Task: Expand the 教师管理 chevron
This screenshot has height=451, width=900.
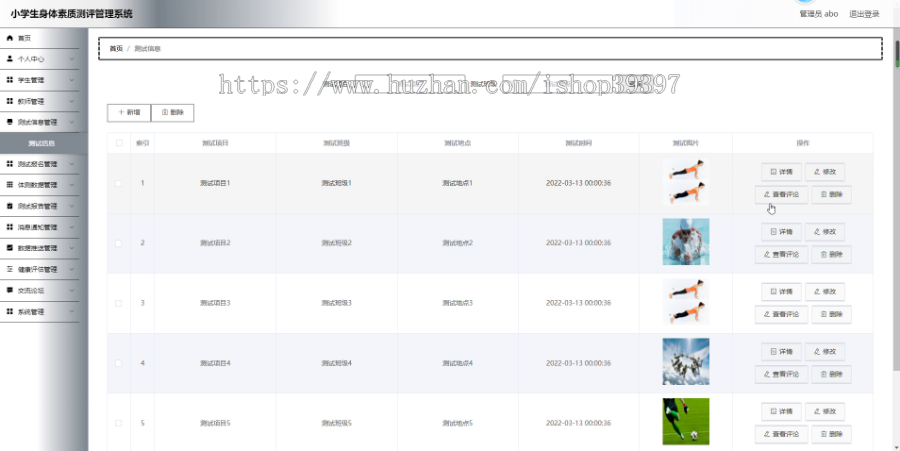Action: tap(72, 101)
